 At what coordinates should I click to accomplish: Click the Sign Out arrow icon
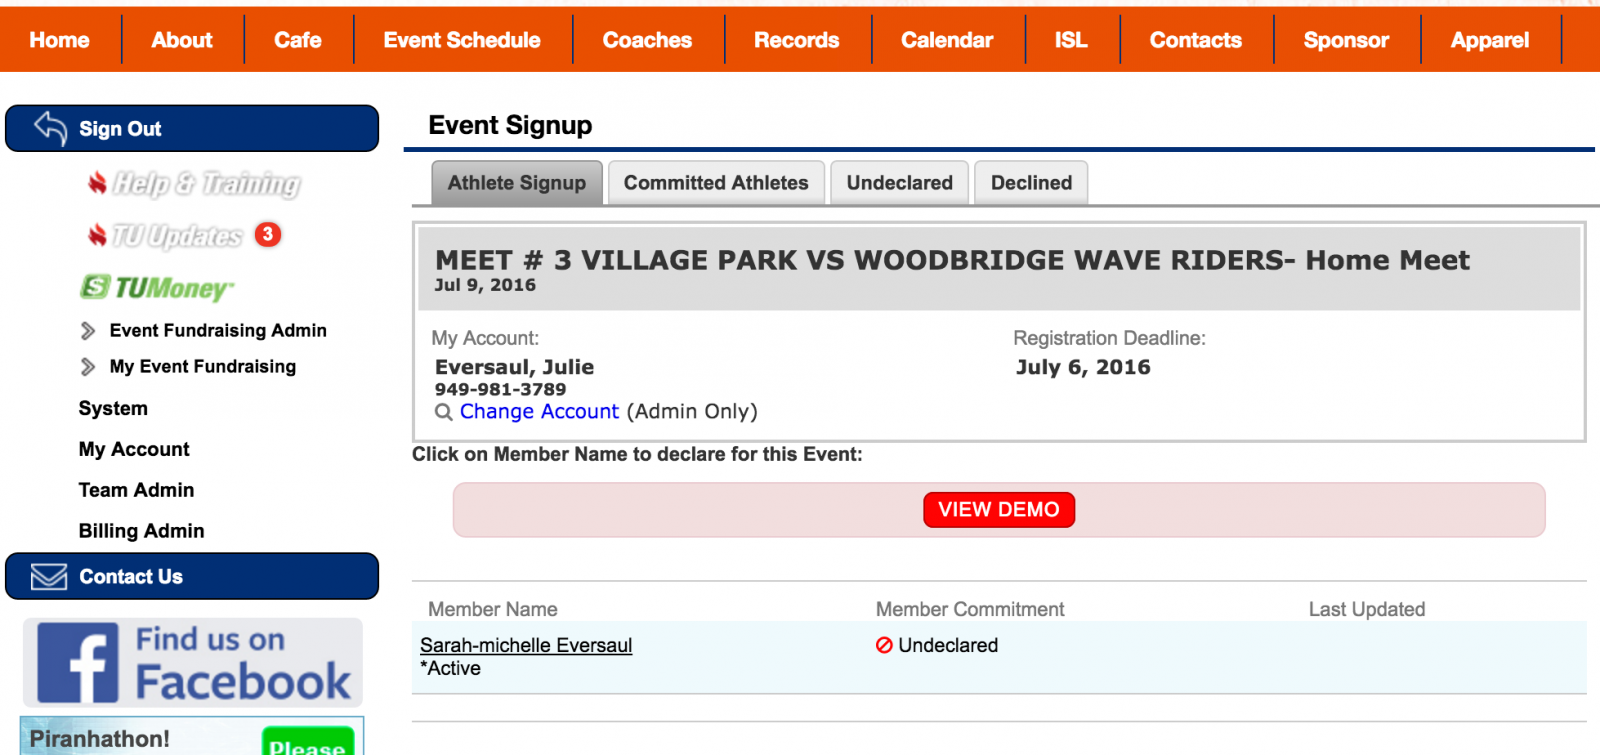click(x=51, y=128)
